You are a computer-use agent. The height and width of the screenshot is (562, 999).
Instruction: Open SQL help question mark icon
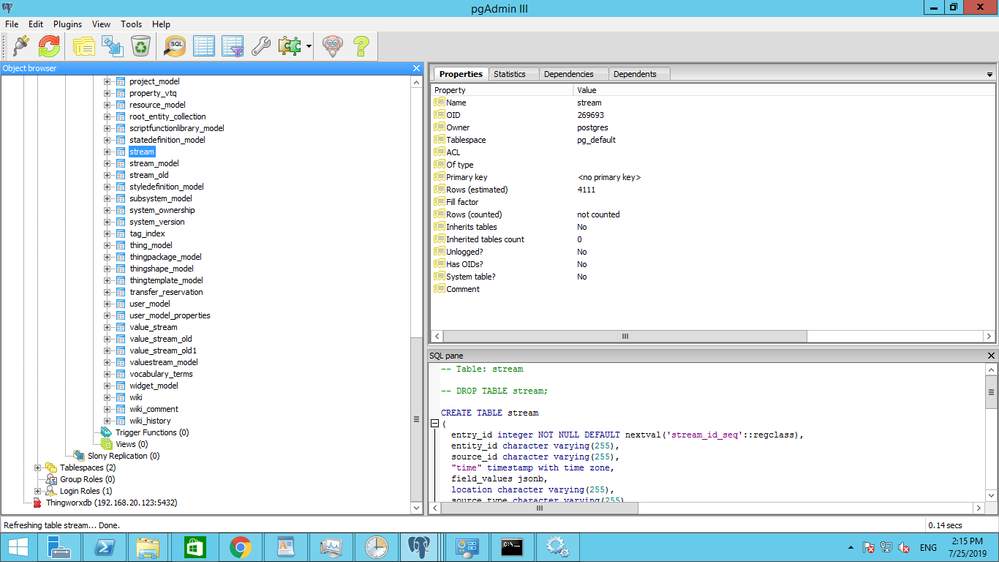click(x=361, y=46)
